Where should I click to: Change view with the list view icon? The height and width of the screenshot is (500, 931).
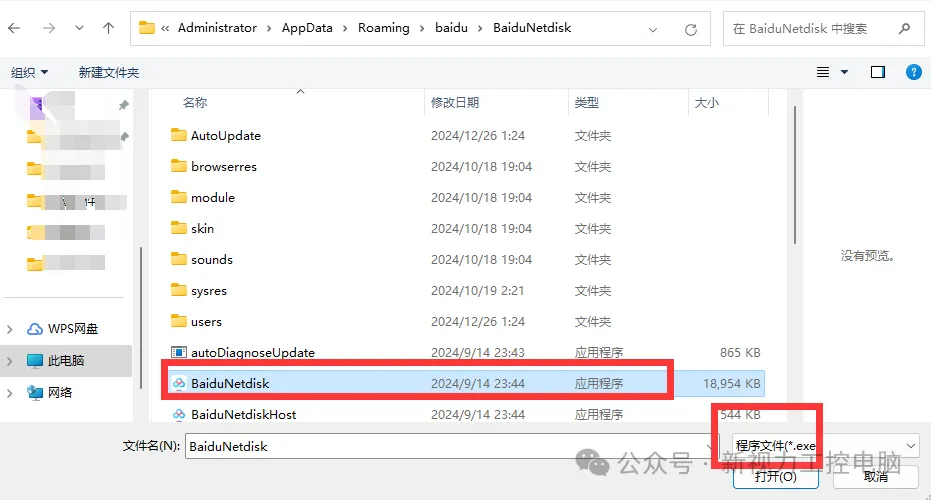coord(823,72)
